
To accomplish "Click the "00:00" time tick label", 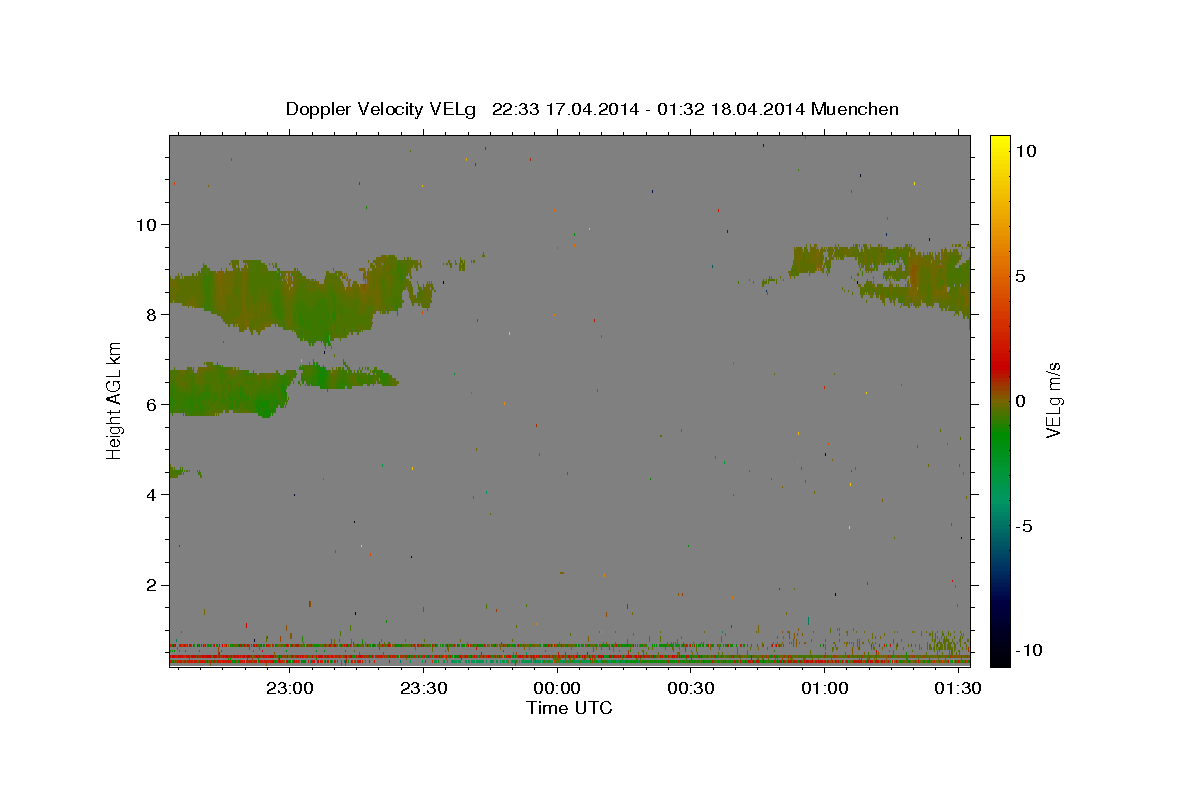I will click(557, 688).
